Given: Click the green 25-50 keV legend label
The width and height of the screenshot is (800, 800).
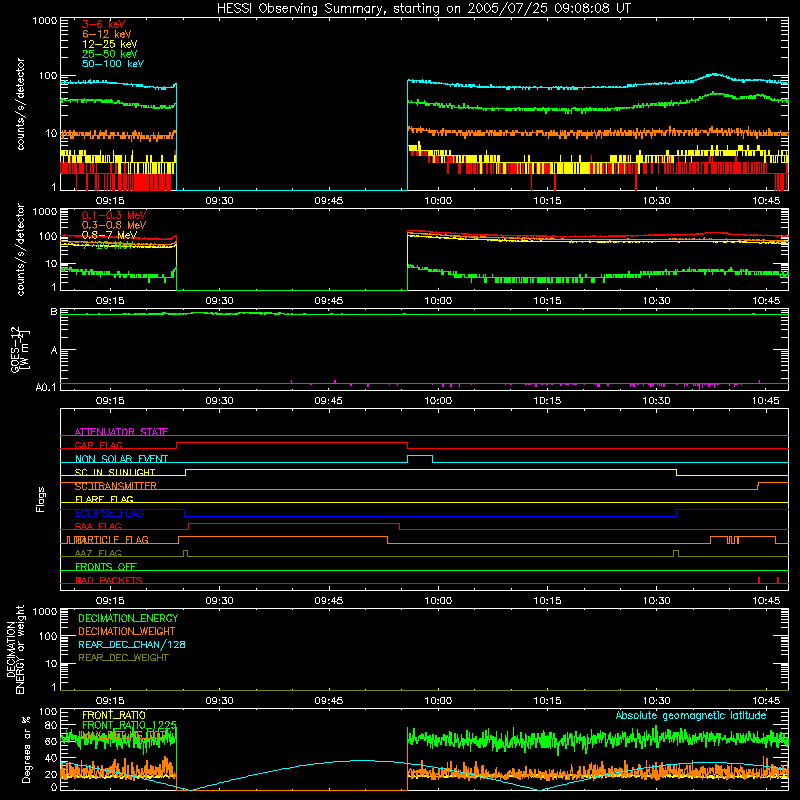Looking at the screenshot, I should (x=109, y=54).
